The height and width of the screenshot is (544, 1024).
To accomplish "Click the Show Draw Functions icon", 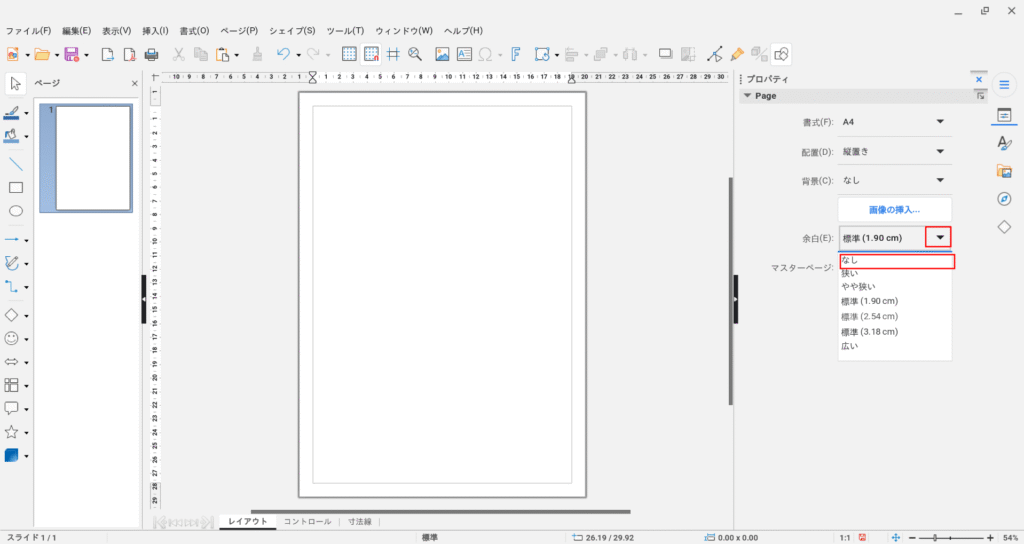I will 781,54.
